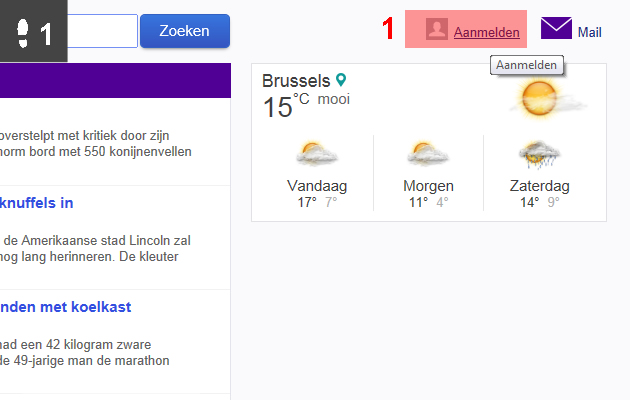The width and height of the screenshot is (630, 400).
Task: Click the search text input field
Action: (102, 31)
